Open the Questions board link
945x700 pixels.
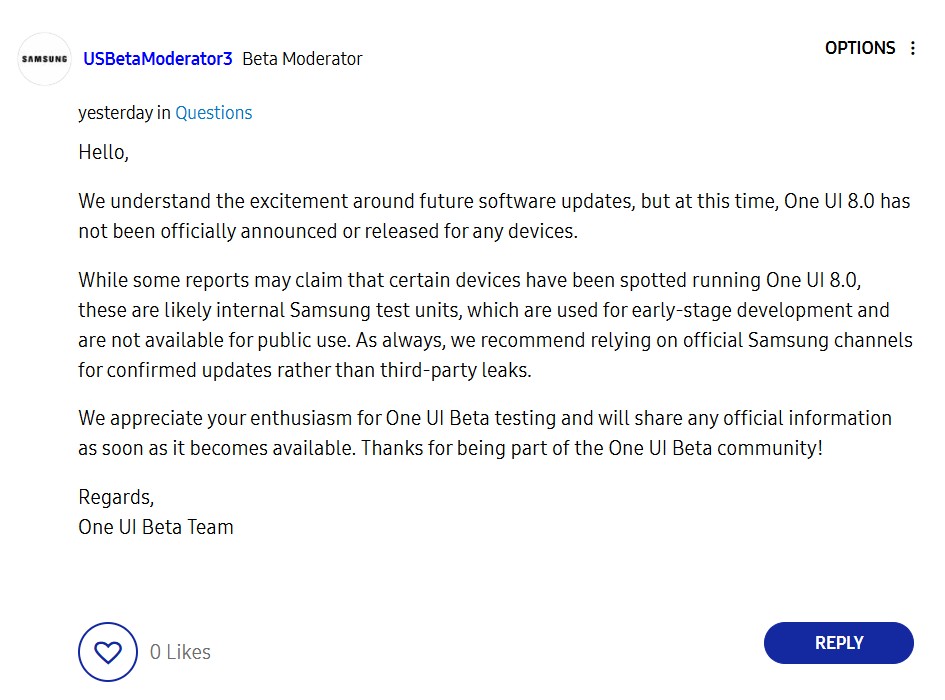(213, 113)
